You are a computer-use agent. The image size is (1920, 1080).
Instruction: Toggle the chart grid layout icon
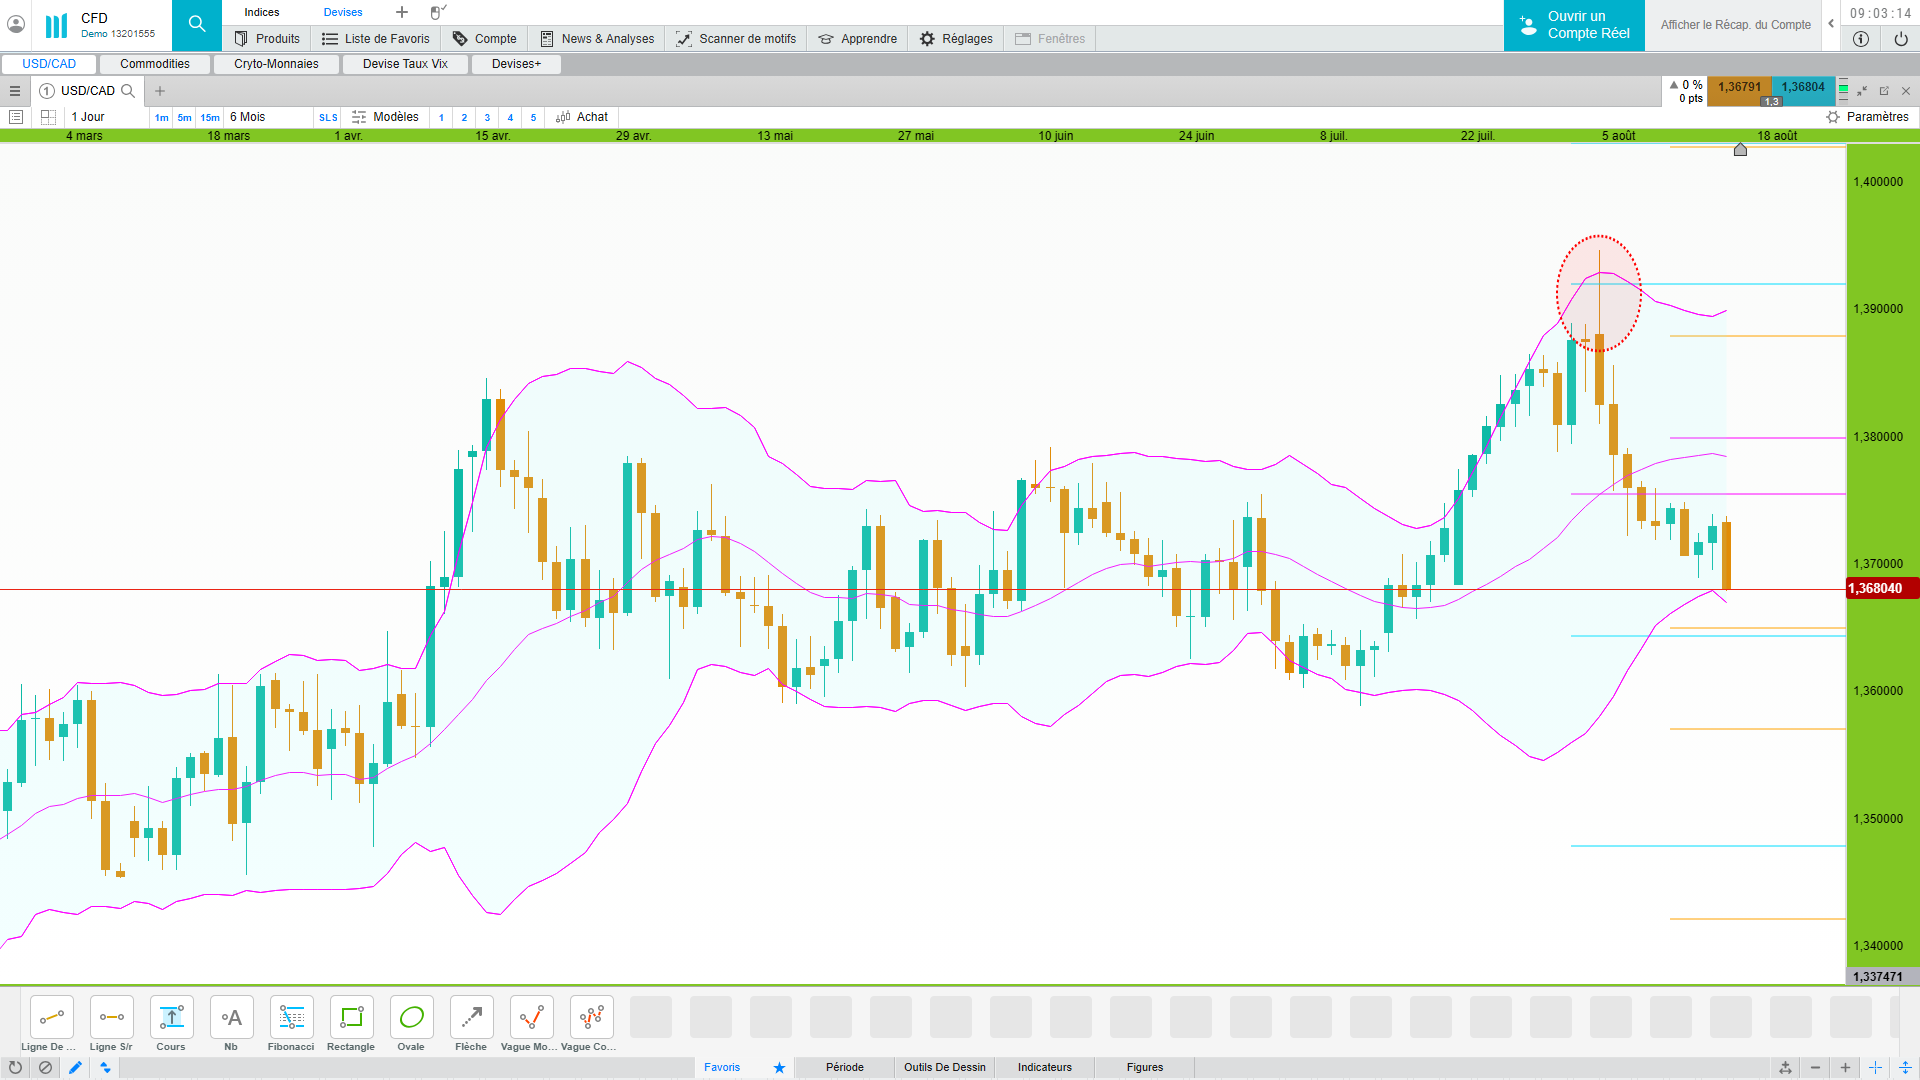click(48, 117)
